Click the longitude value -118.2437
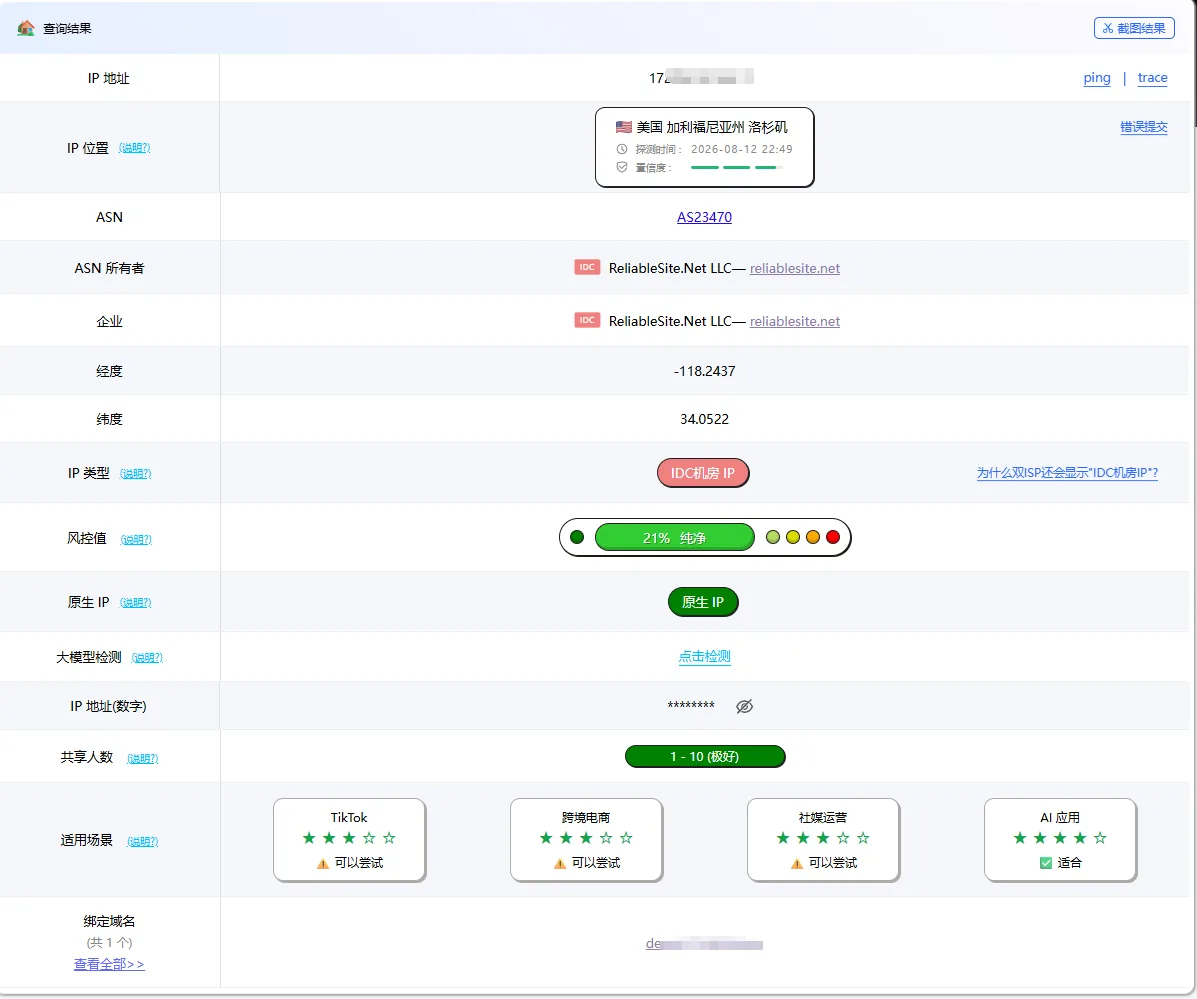Viewport: 1197px width, 999px height. [x=704, y=371]
